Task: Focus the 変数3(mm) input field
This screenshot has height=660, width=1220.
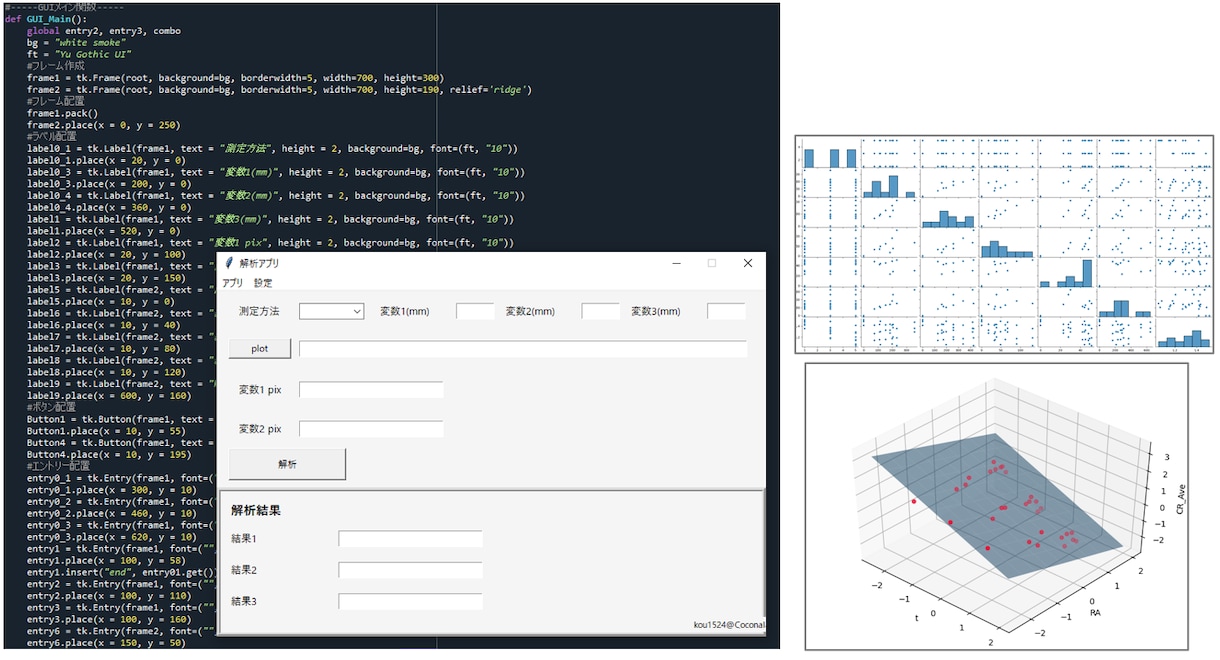Action: click(x=726, y=311)
